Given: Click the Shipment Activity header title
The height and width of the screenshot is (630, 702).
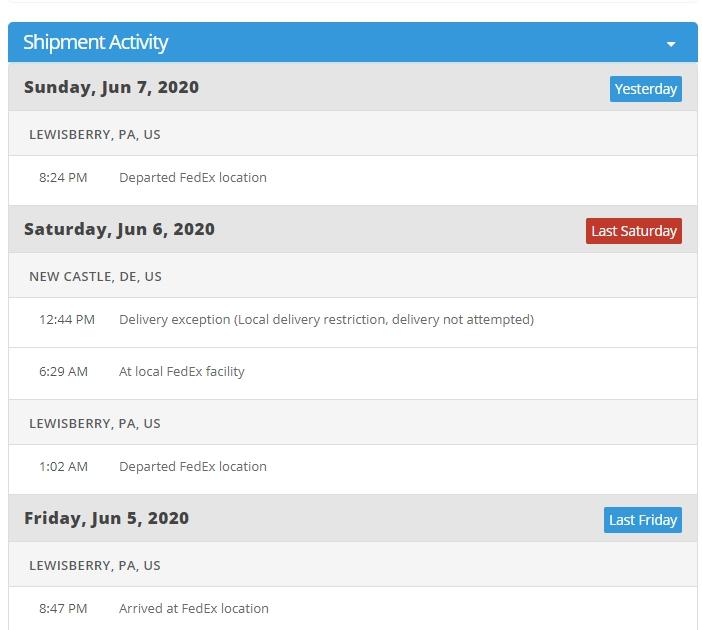Looking at the screenshot, I should [96, 42].
